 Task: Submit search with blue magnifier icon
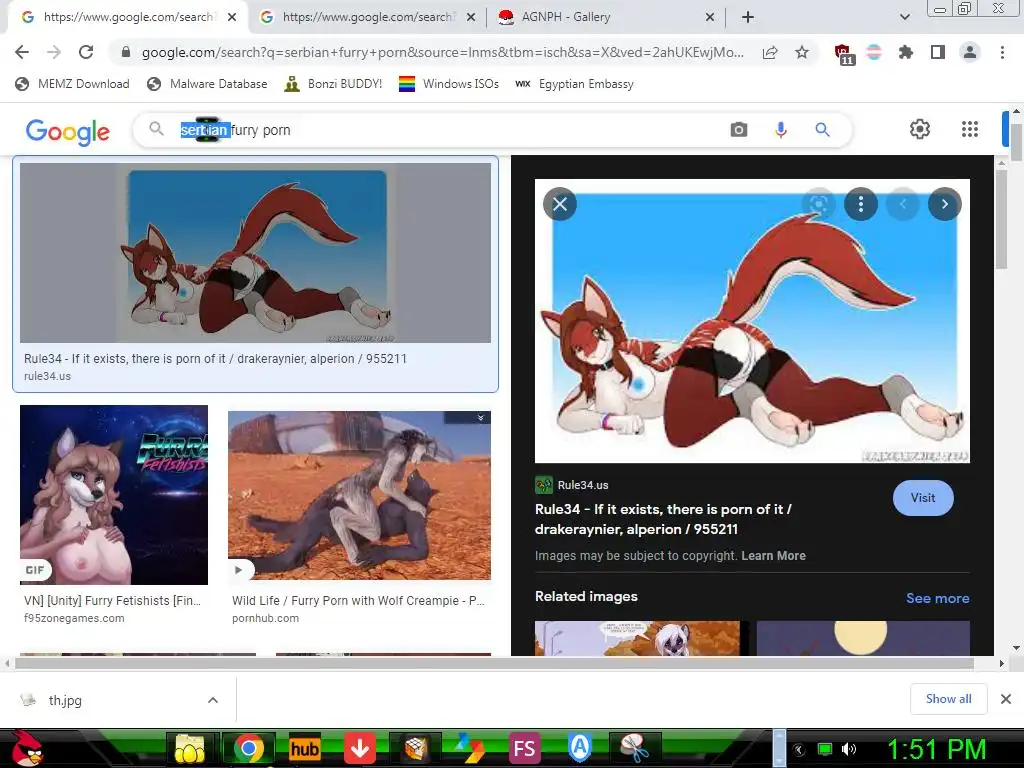click(x=822, y=130)
